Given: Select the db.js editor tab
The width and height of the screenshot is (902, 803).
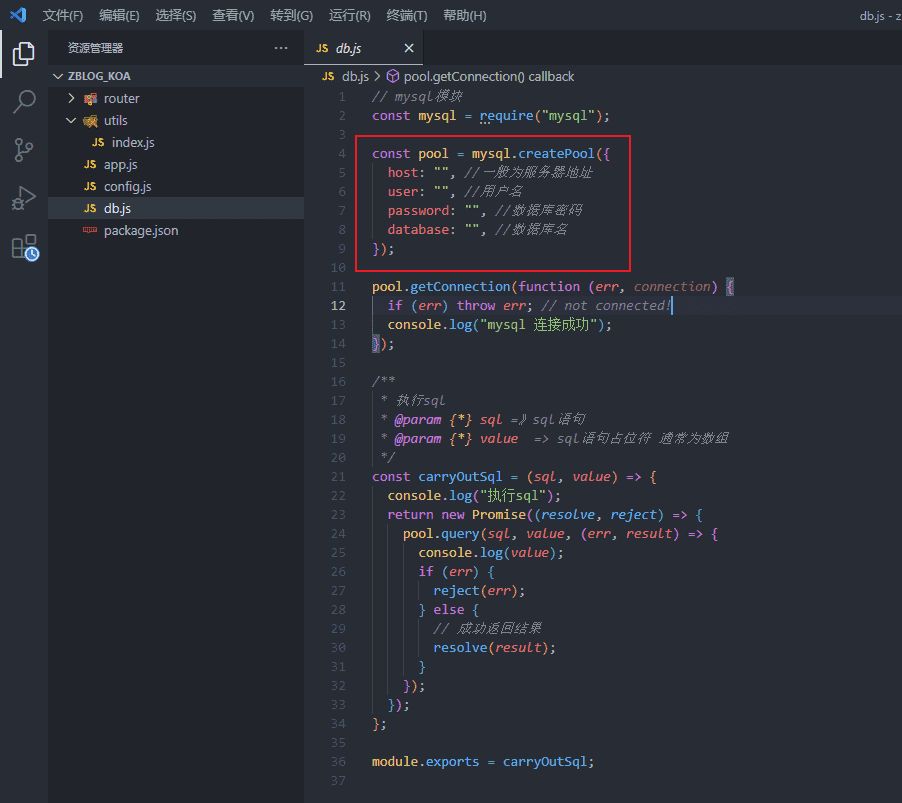Looking at the screenshot, I should 364,48.
